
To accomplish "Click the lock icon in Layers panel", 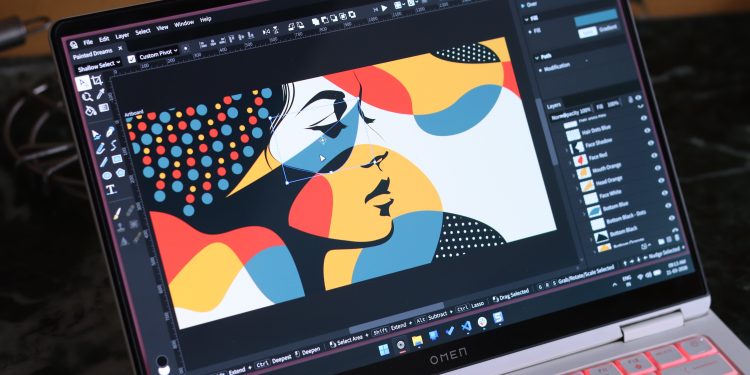I will [629, 100].
